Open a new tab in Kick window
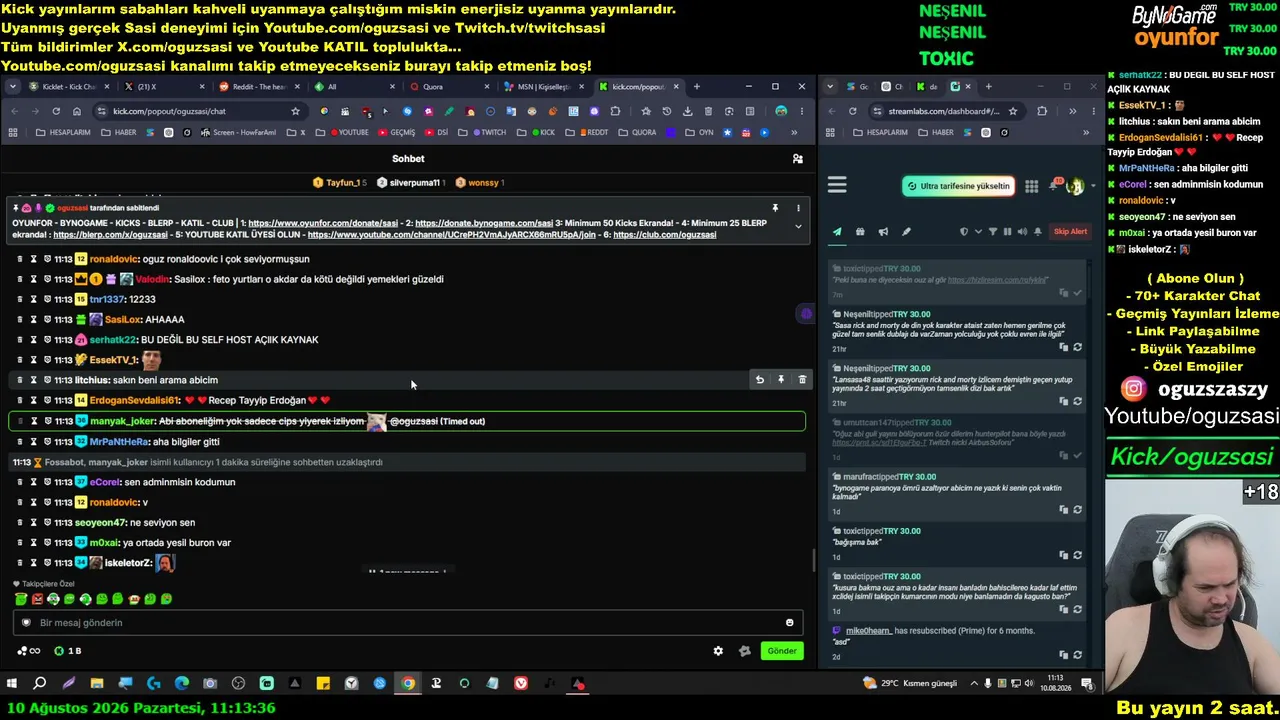 pyautogui.click(x=697, y=87)
